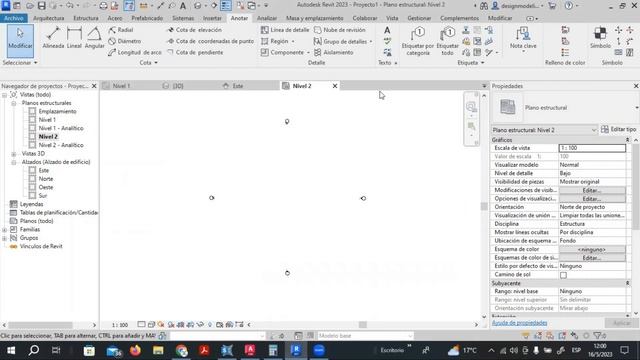Click the 1:100 view scale control
The height and width of the screenshot is (360, 640).
tap(120, 325)
